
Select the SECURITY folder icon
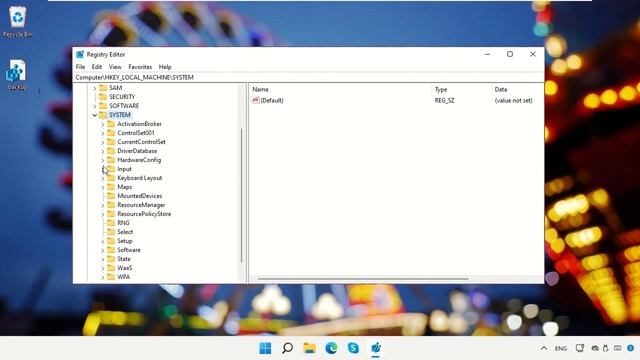click(103, 97)
